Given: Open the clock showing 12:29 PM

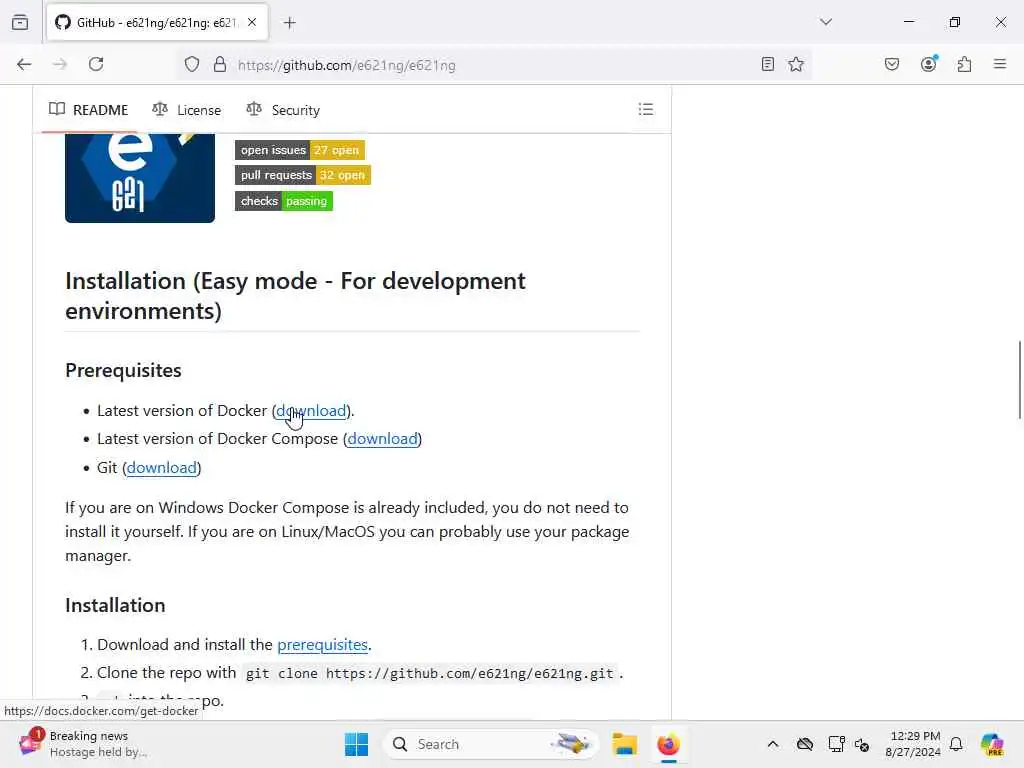Looking at the screenshot, I should point(913,744).
